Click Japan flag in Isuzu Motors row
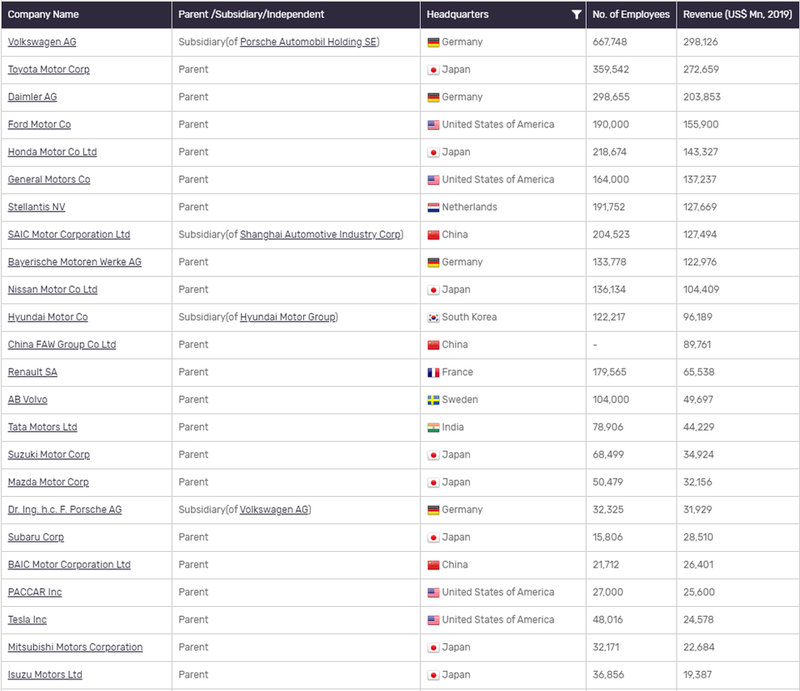 (433, 676)
